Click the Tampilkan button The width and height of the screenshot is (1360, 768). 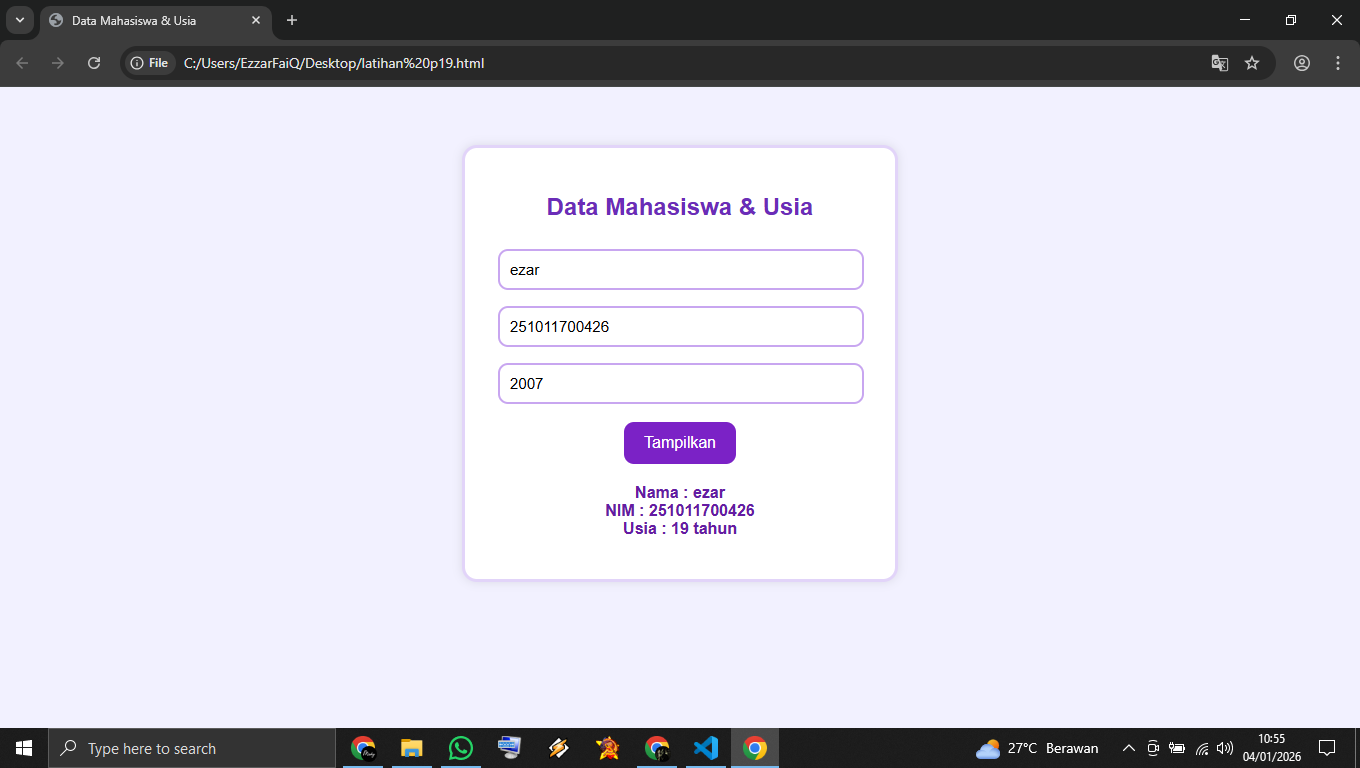point(680,443)
